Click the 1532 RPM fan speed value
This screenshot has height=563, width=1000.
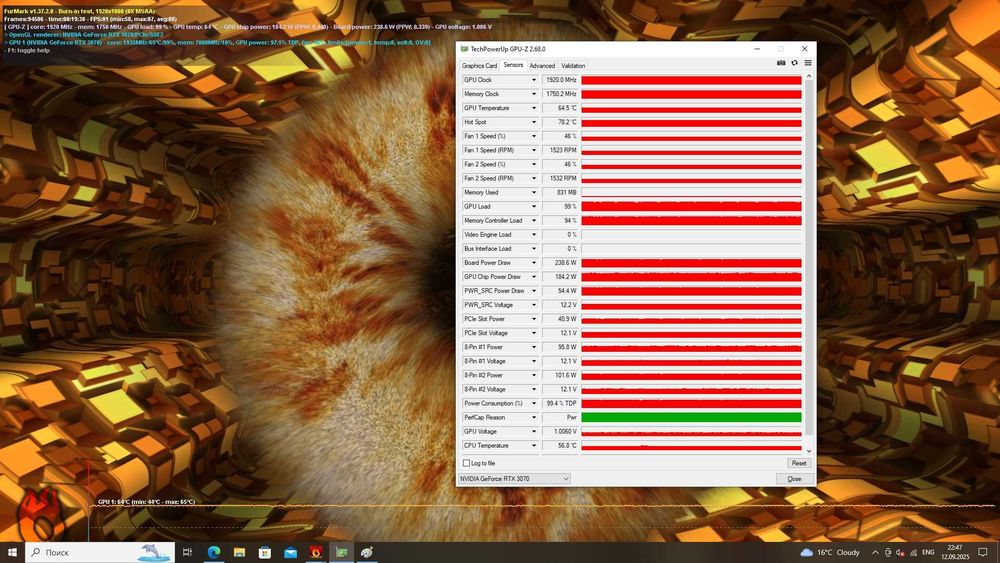[560, 178]
